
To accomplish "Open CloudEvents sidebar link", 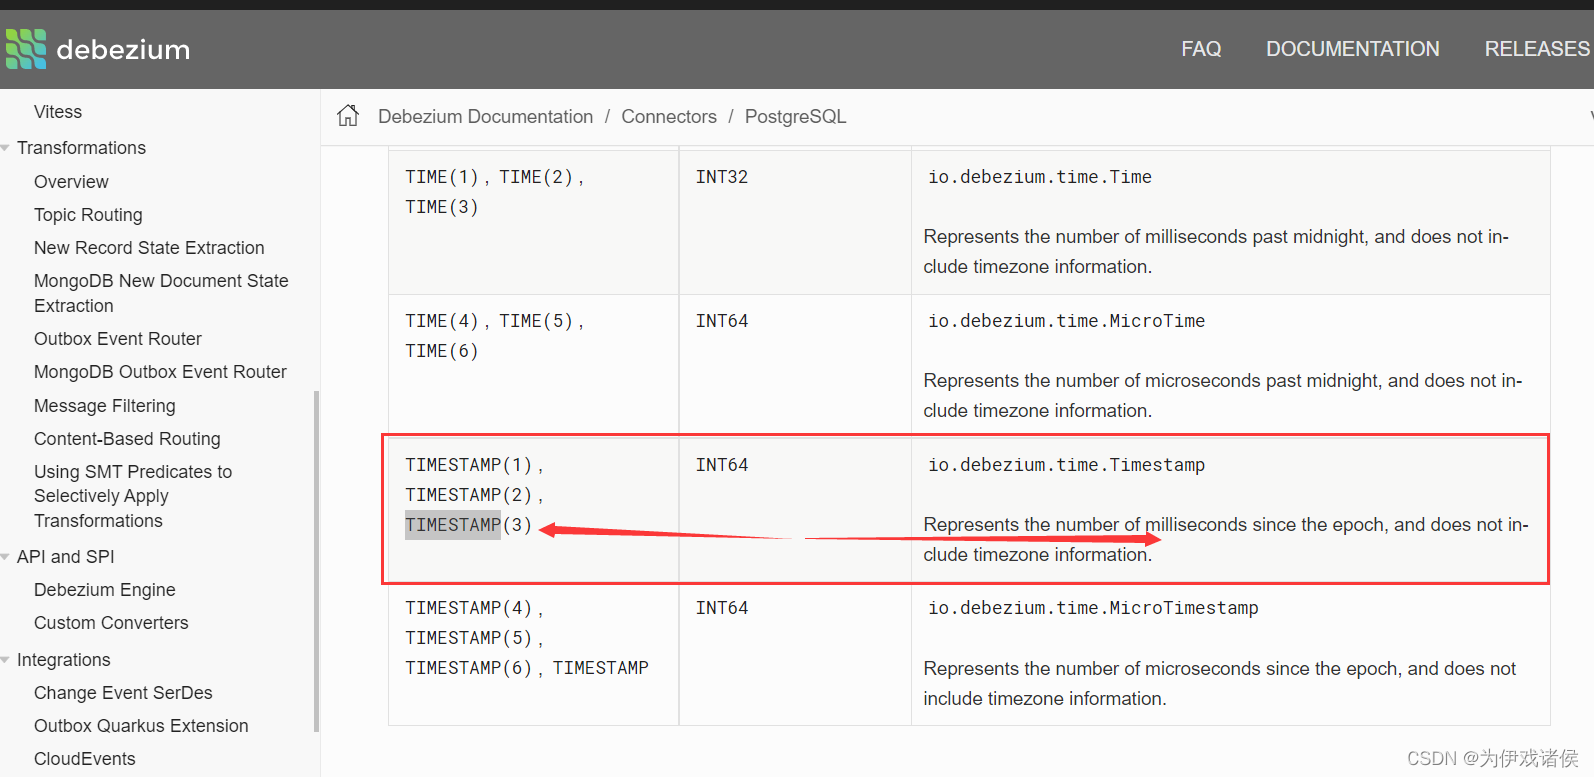I will (85, 759).
